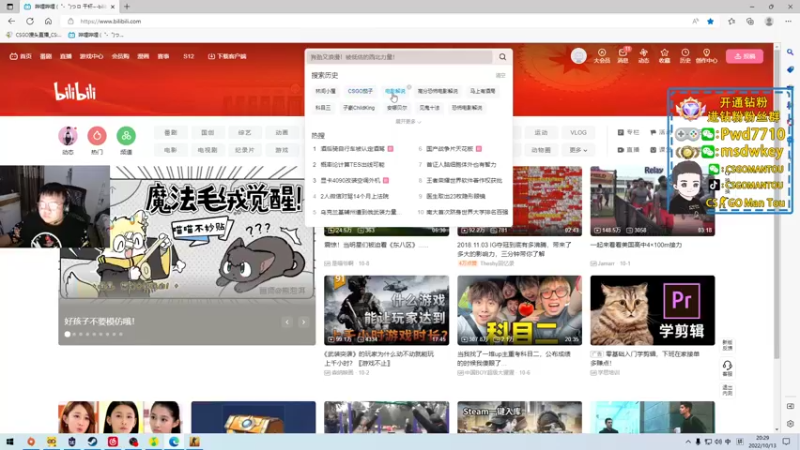
Task: Select the 科目三 history tag
Action: click(323, 108)
